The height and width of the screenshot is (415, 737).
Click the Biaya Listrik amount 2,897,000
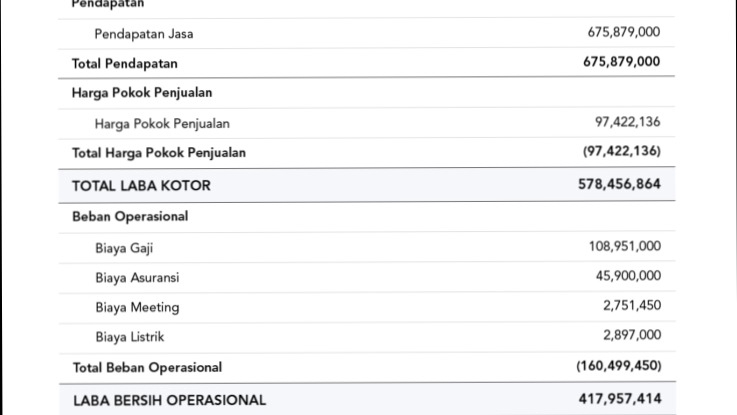point(631,336)
